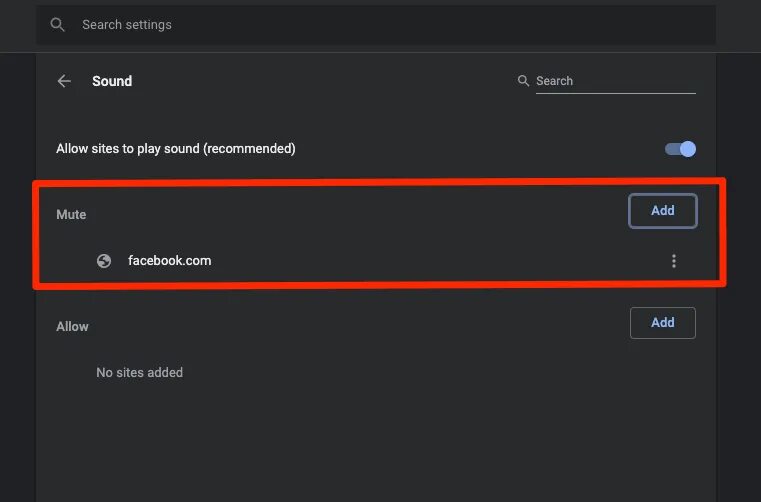This screenshot has width=761, height=502.
Task: Click the Allow sites to play sound label
Action: pyautogui.click(x=176, y=149)
